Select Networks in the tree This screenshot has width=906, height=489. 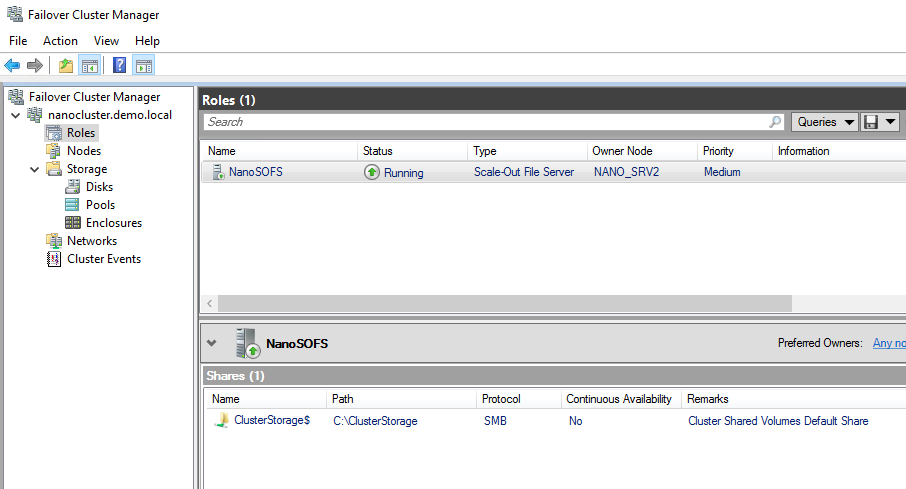[x=92, y=240]
